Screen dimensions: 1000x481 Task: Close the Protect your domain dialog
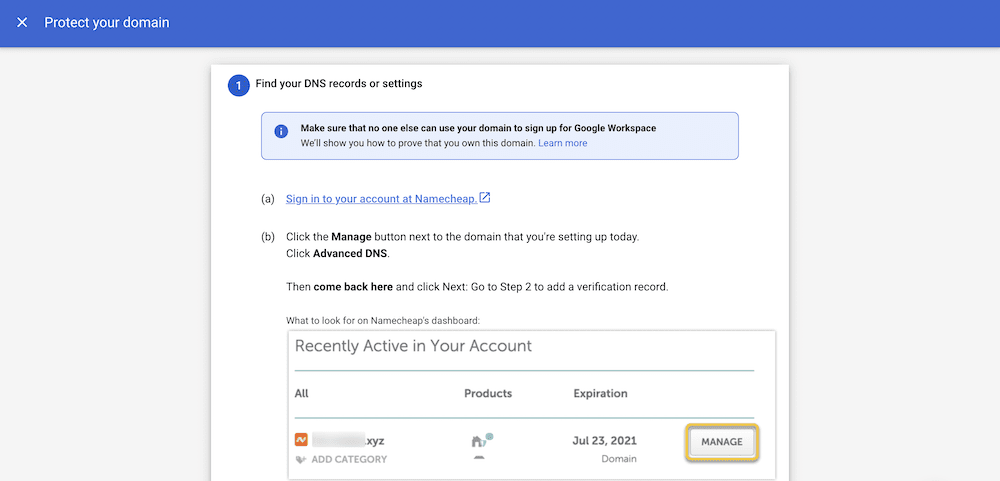[22, 23]
